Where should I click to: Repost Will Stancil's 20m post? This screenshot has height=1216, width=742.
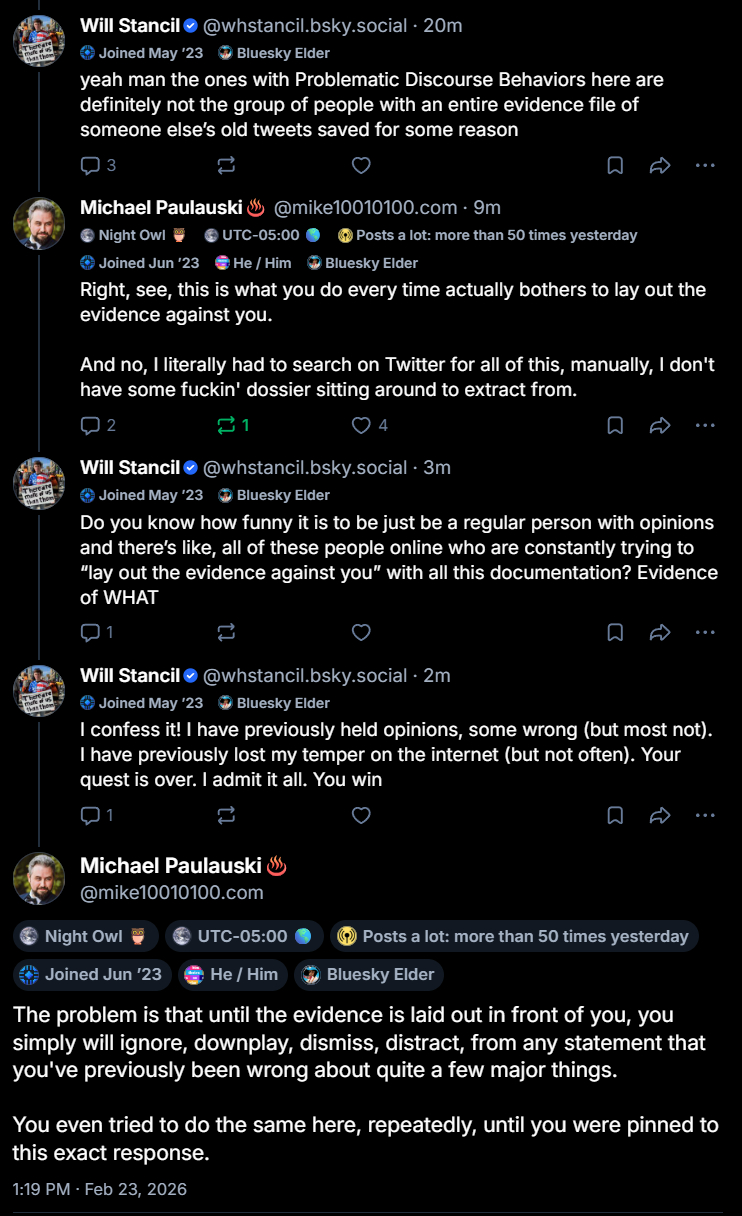(x=226, y=165)
